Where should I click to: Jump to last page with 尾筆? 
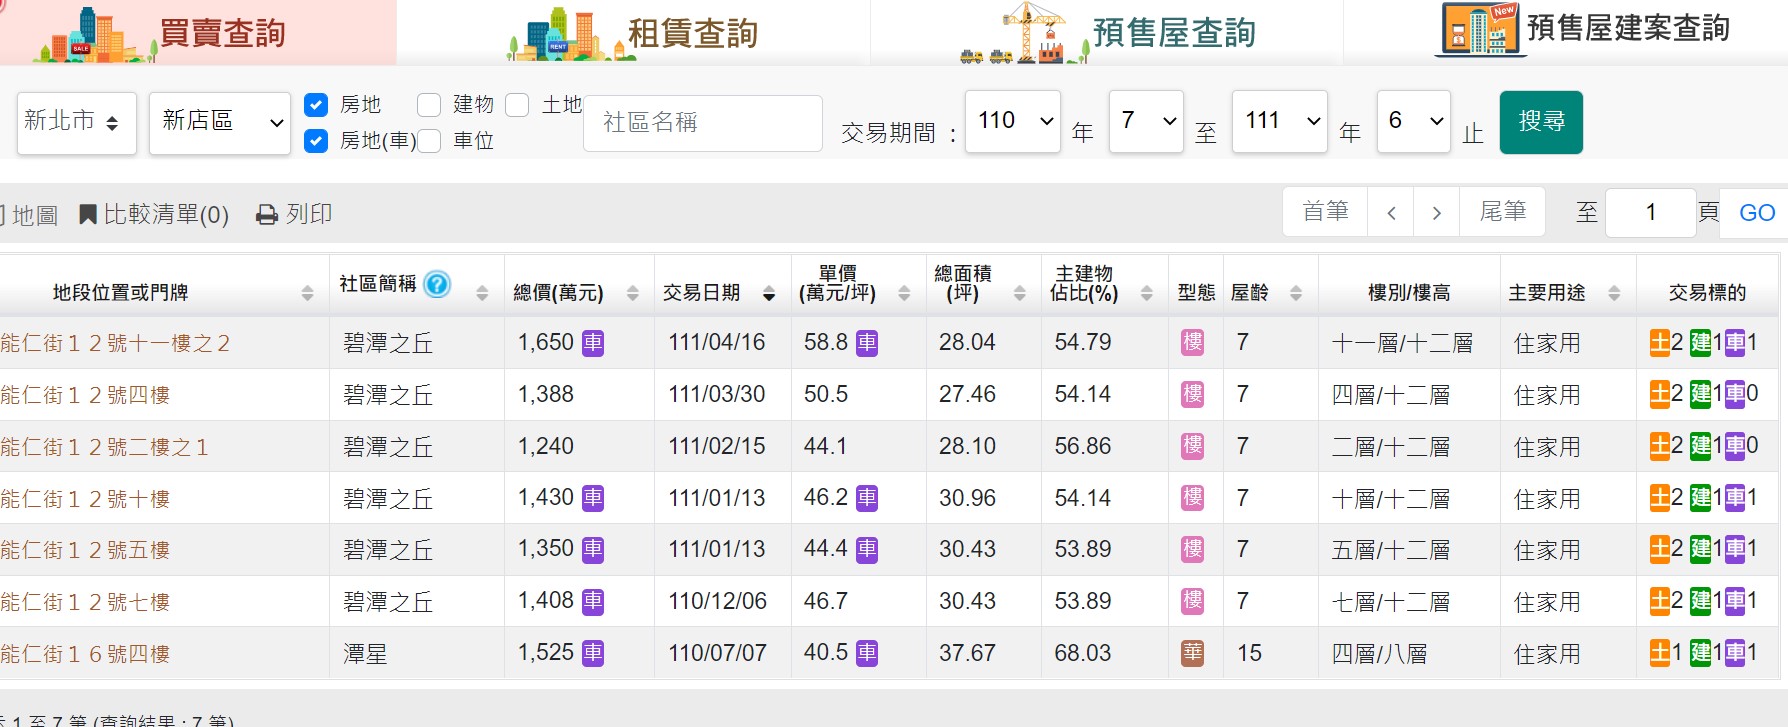(1503, 212)
